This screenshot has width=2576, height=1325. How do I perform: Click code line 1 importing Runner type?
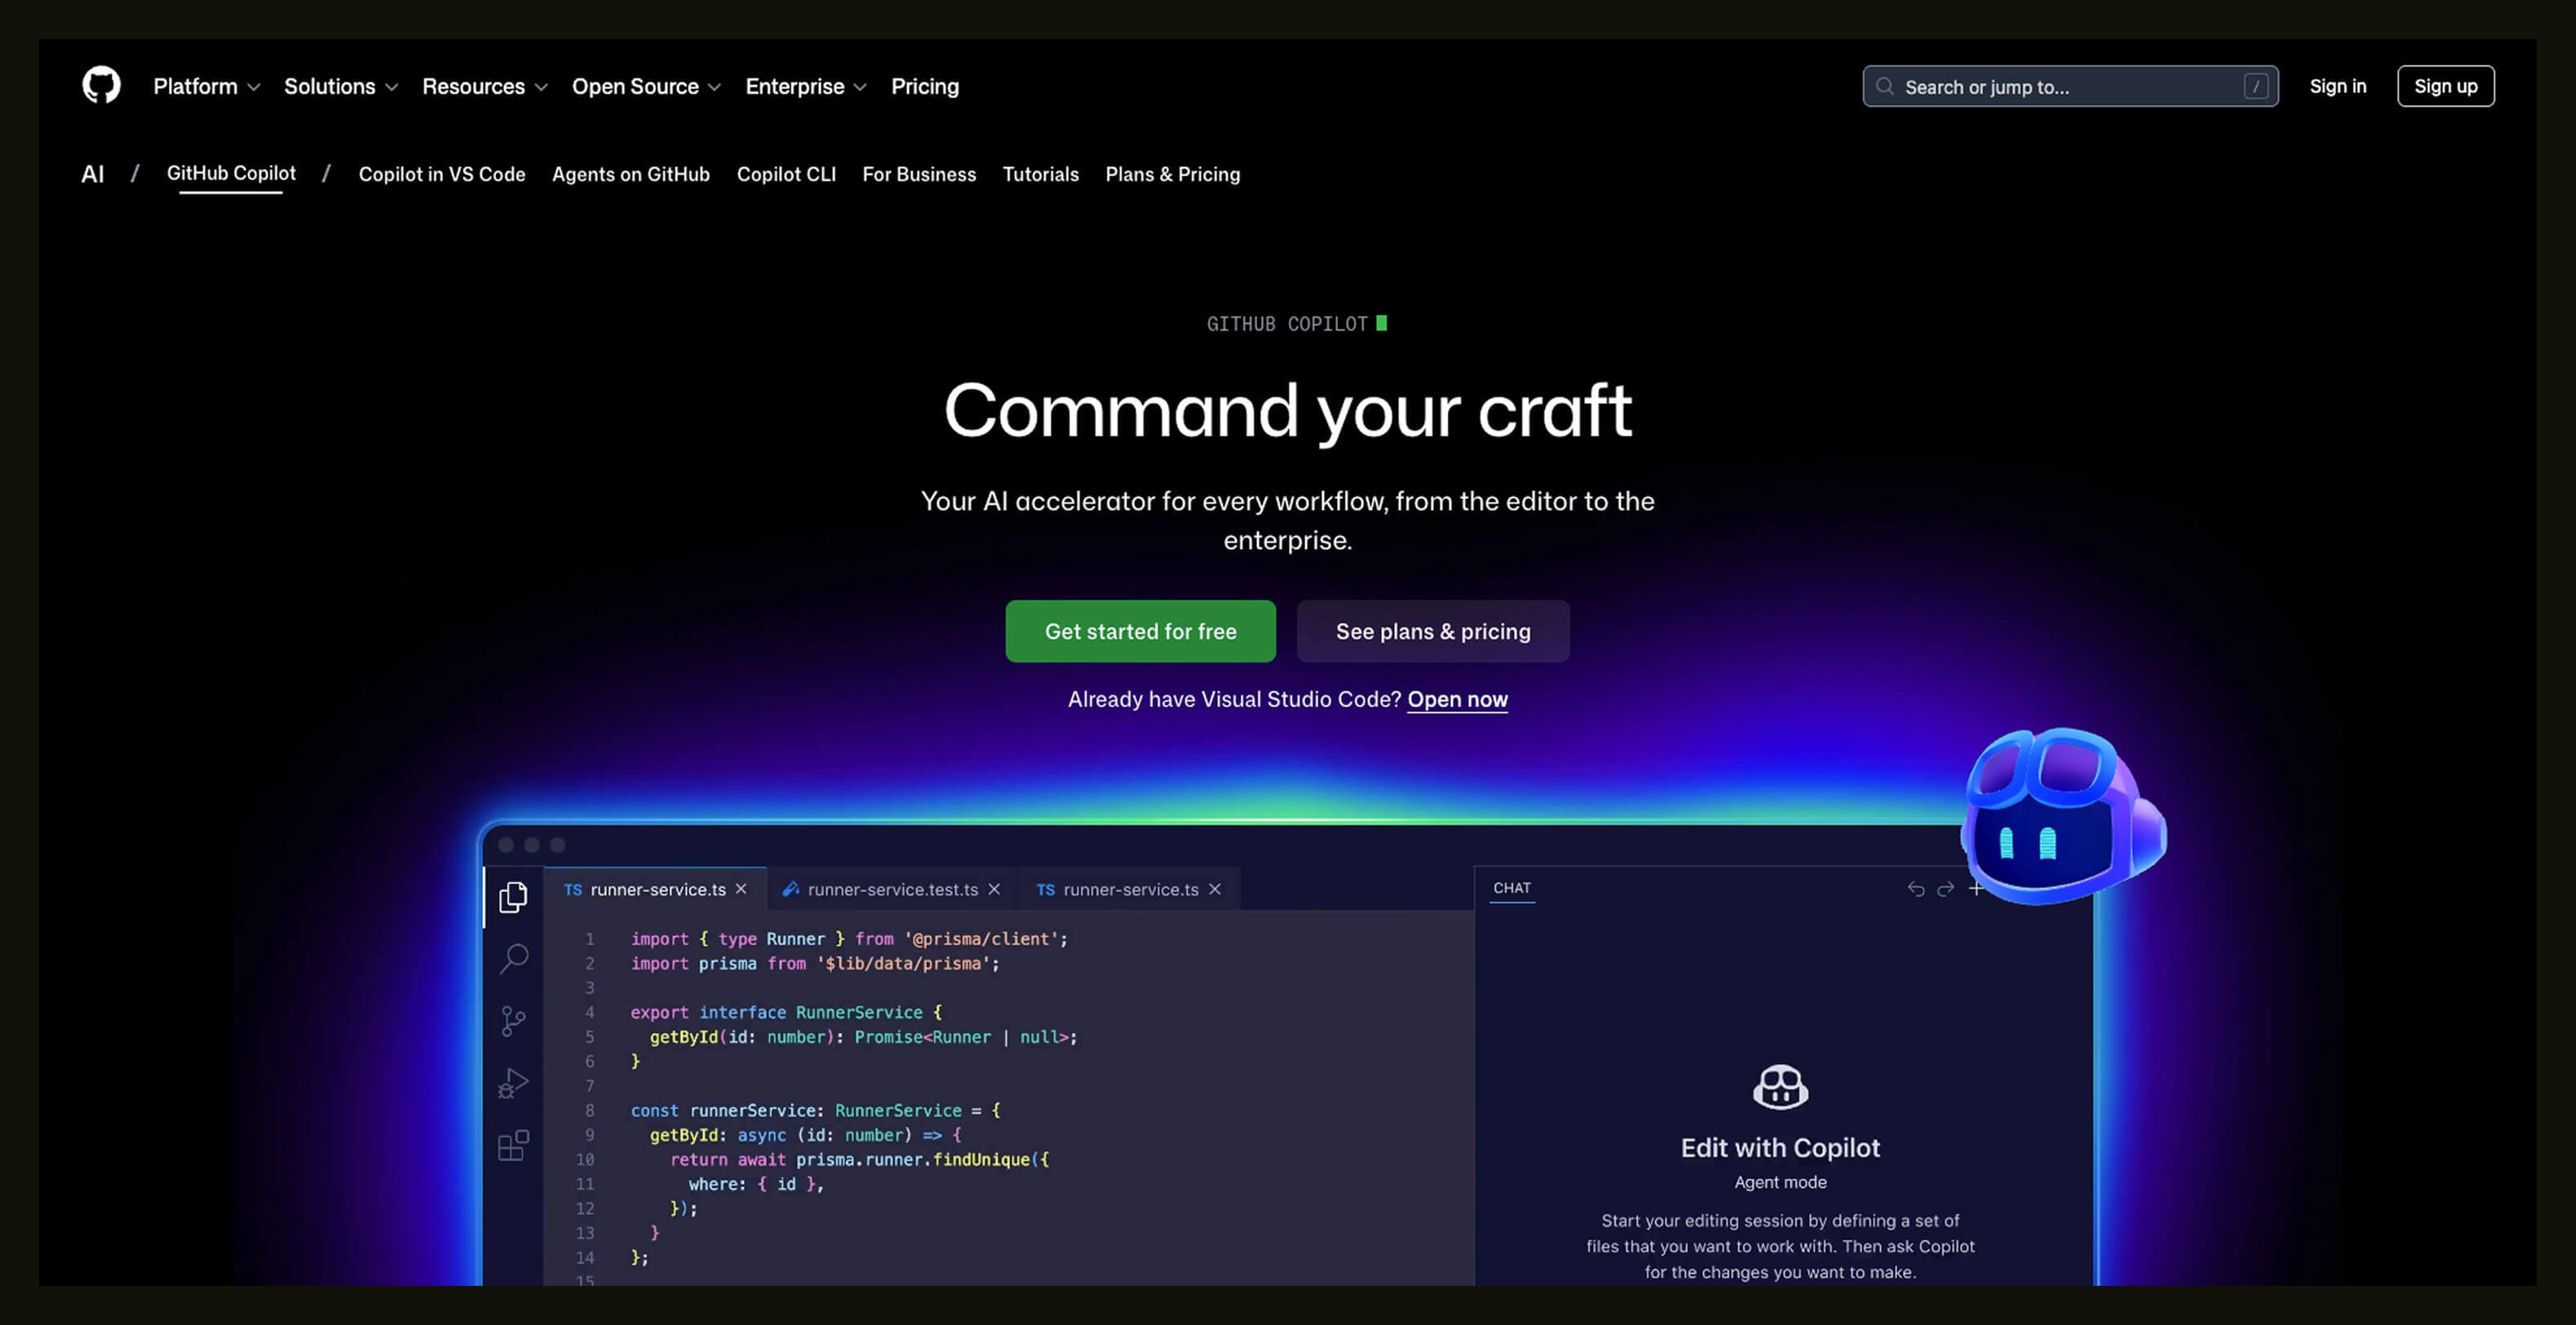tap(849, 939)
